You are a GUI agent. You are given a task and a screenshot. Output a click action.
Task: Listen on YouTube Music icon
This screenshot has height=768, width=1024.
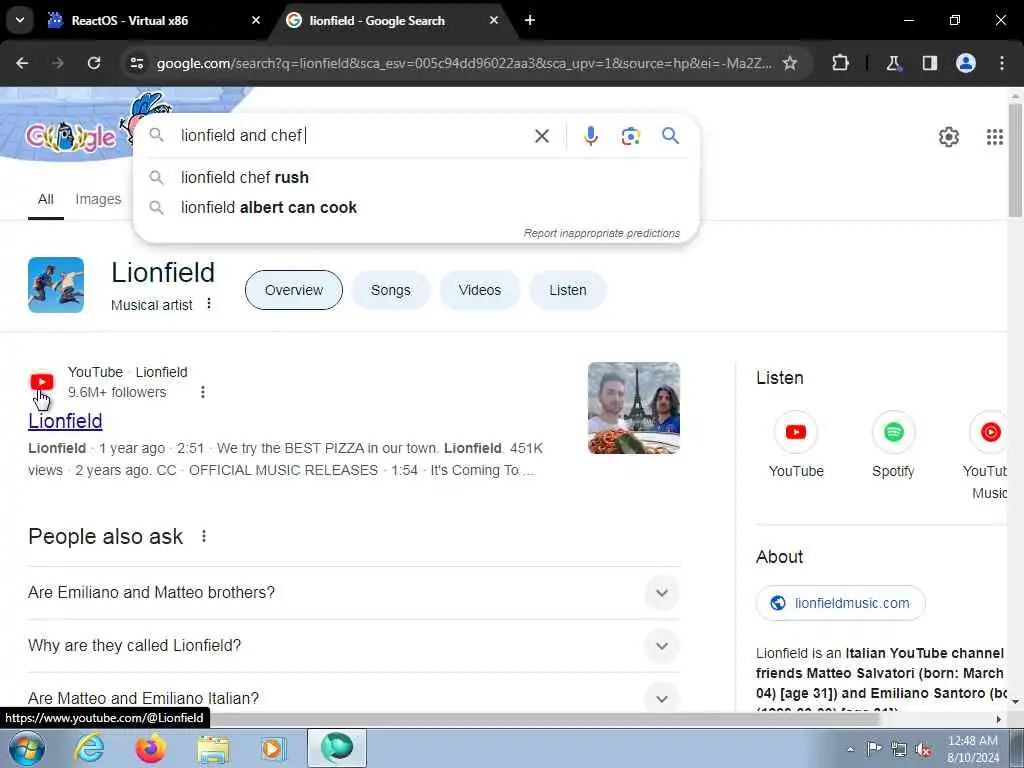click(x=989, y=432)
